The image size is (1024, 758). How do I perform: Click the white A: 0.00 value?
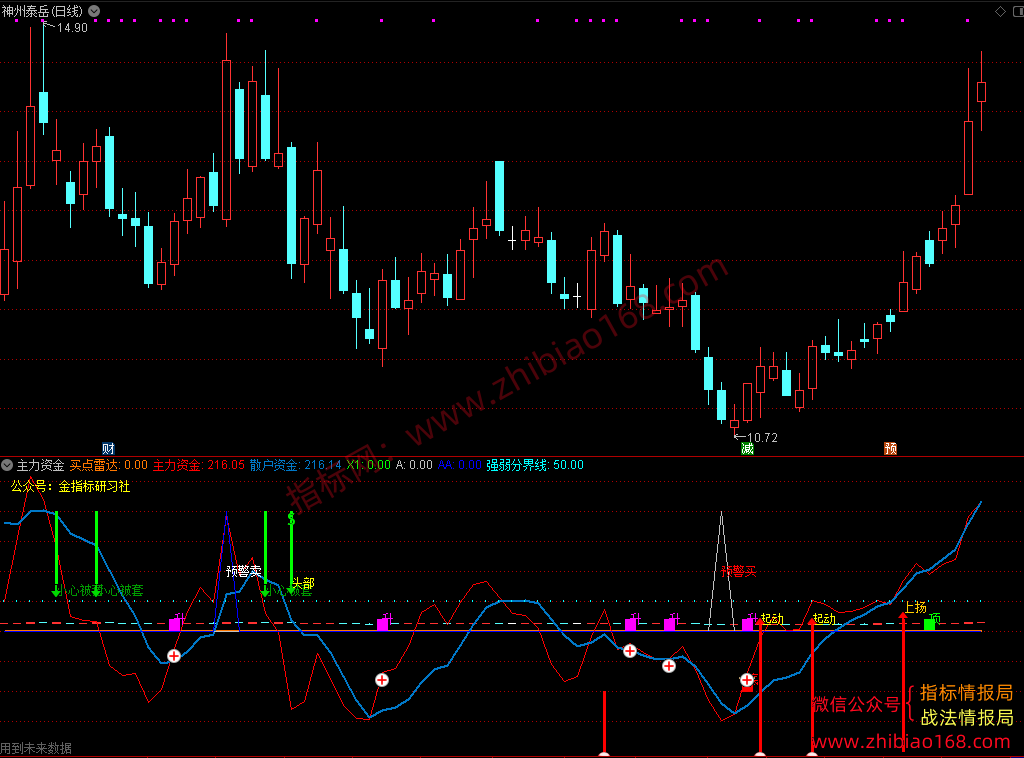(414, 465)
